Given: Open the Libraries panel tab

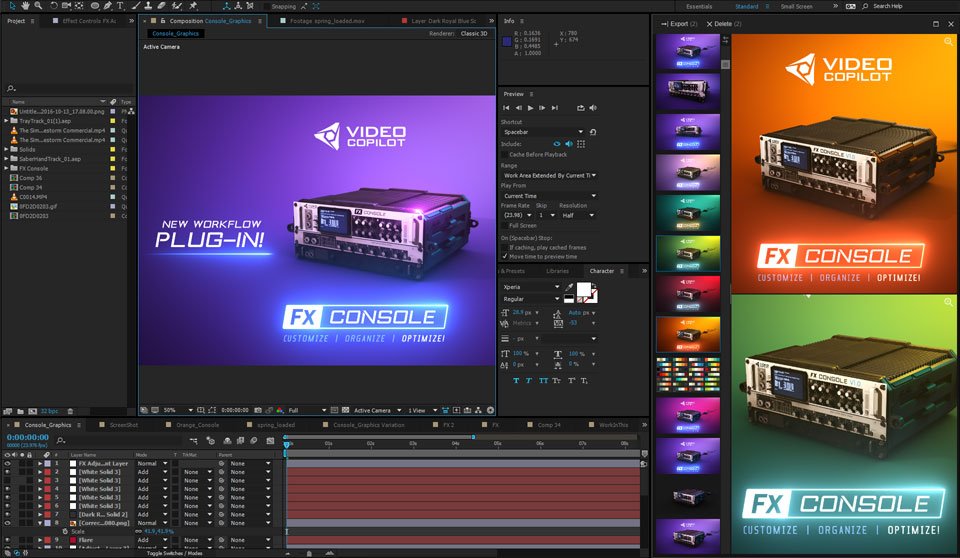Looking at the screenshot, I should click(557, 271).
